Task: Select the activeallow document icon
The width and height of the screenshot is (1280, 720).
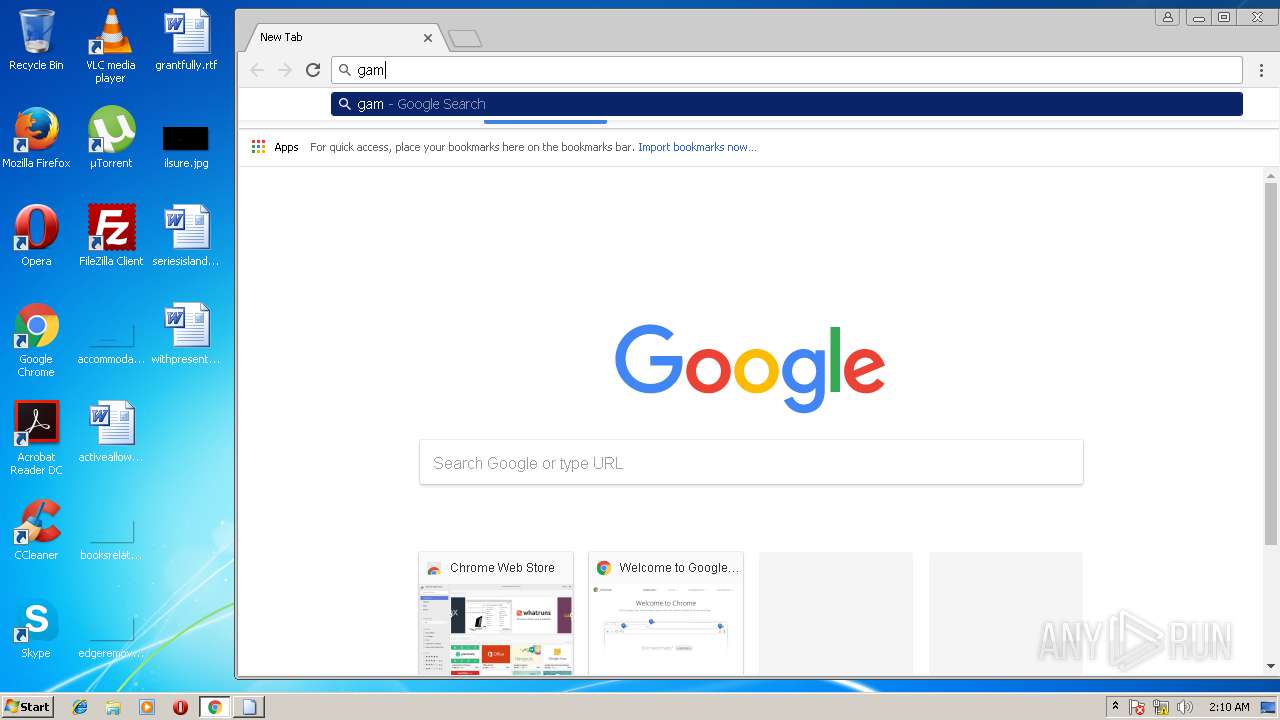Action: click(111, 432)
